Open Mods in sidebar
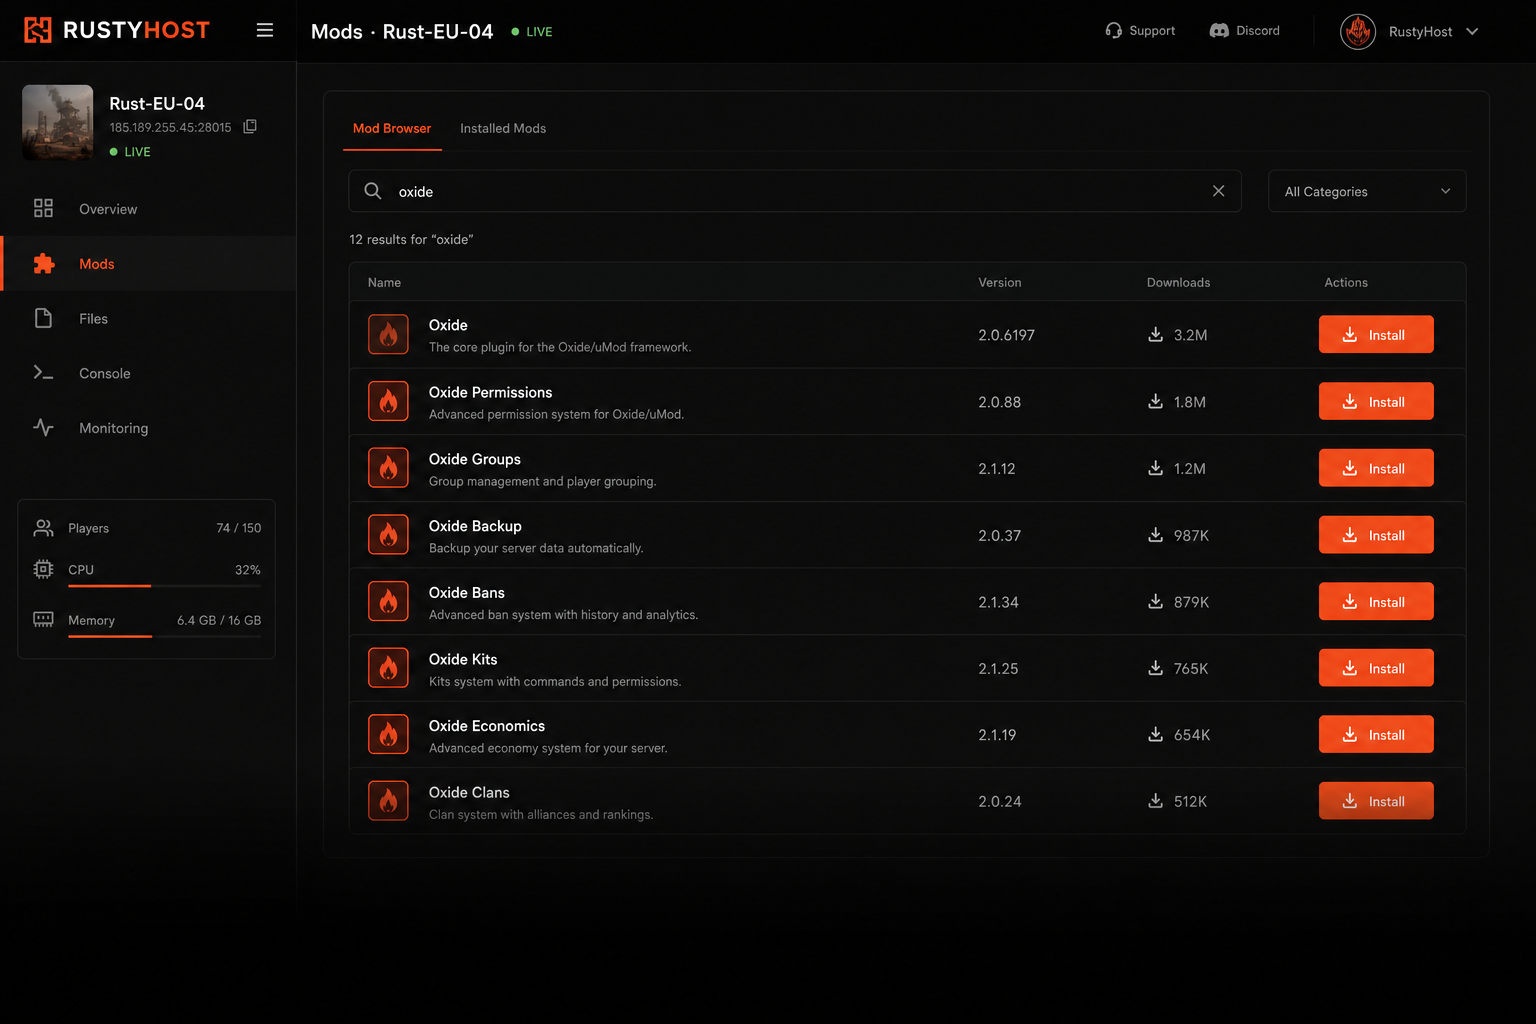 148,264
